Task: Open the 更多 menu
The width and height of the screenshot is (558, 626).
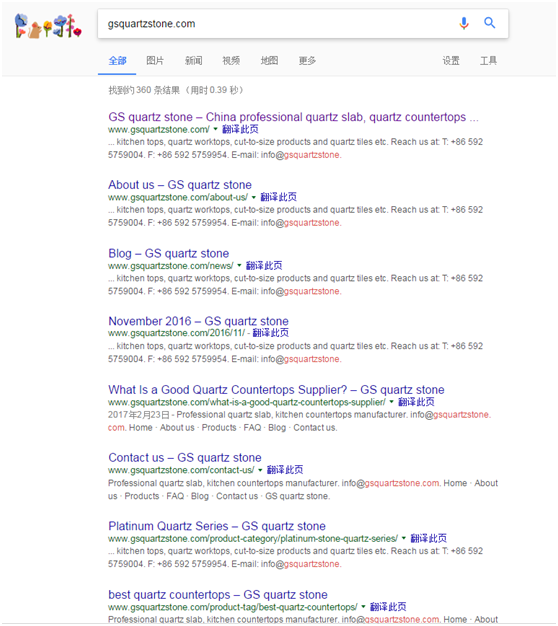Action: tap(307, 61)
